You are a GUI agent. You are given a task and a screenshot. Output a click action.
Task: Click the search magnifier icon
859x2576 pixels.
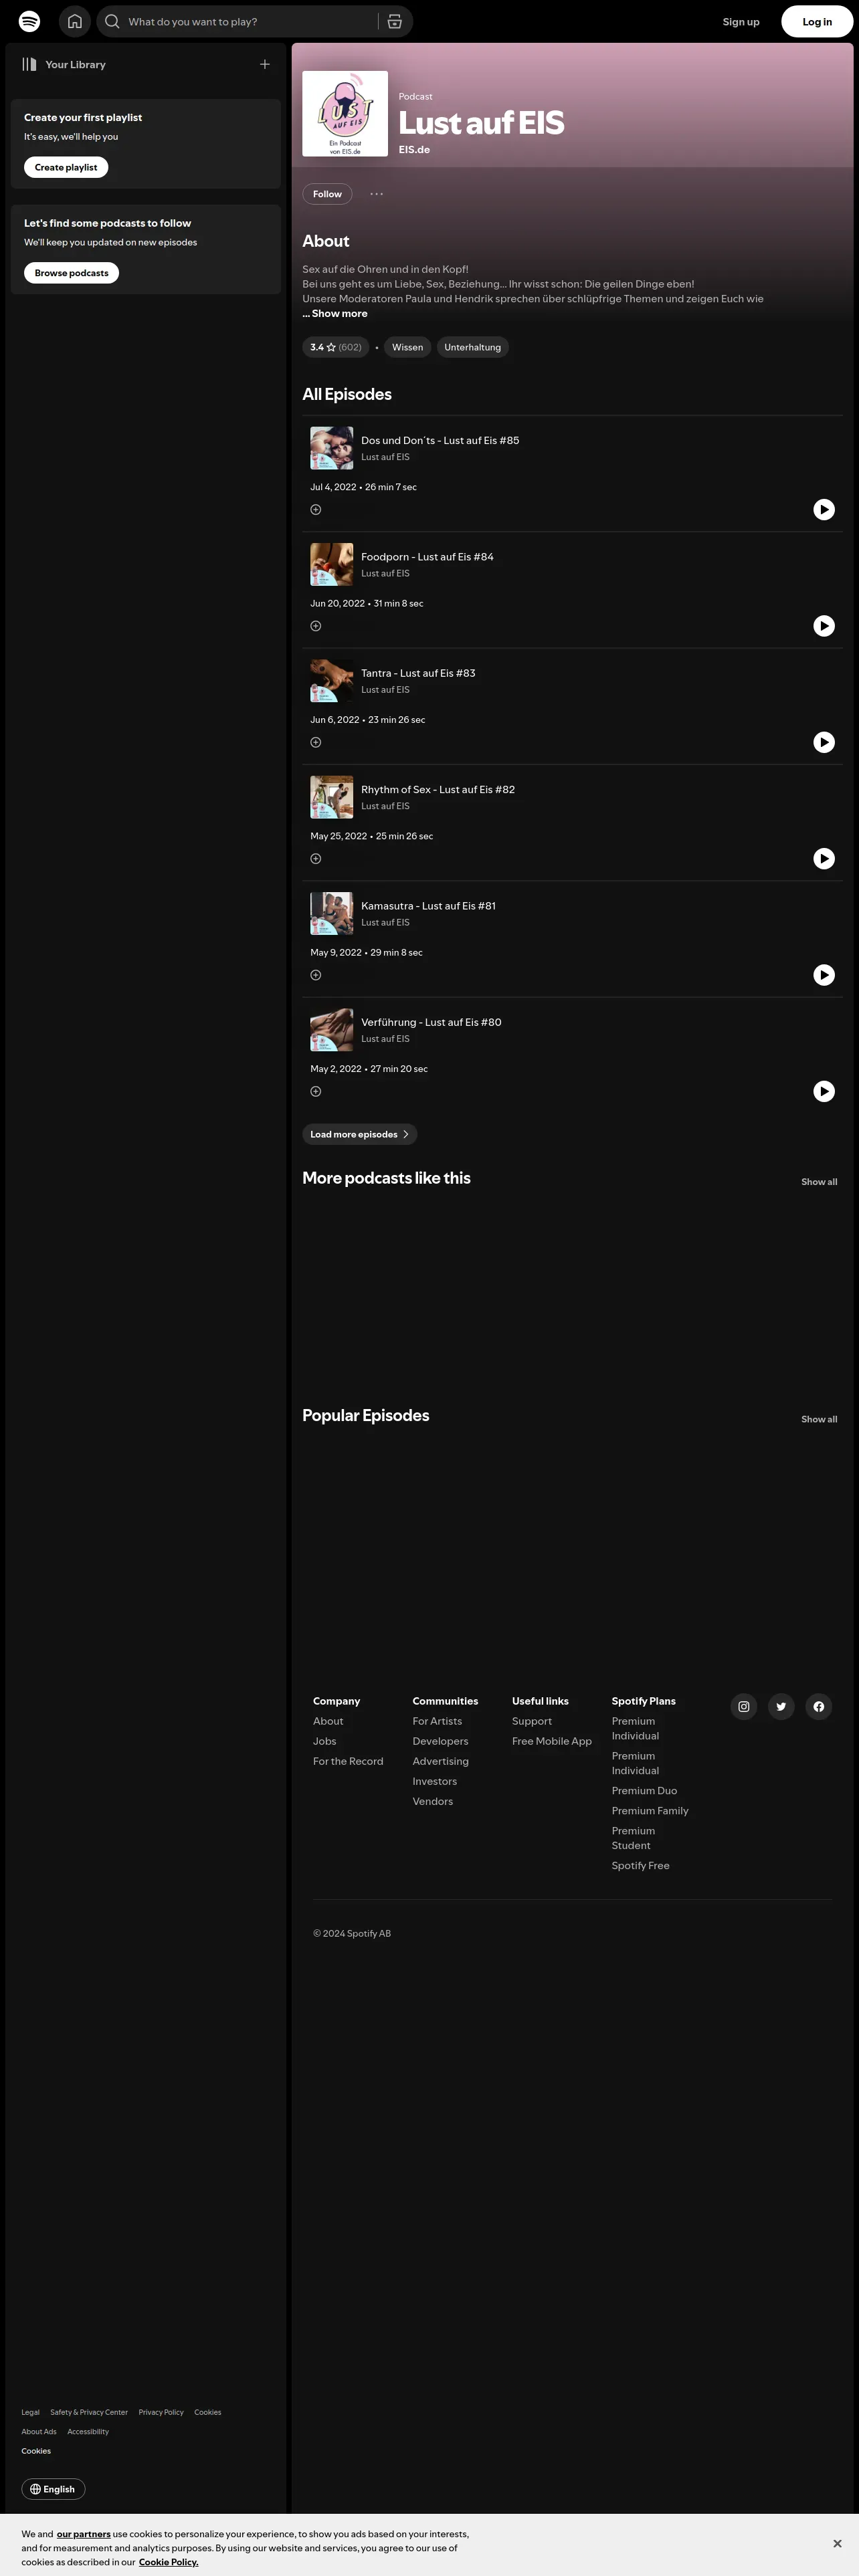(x=112, y=21)
